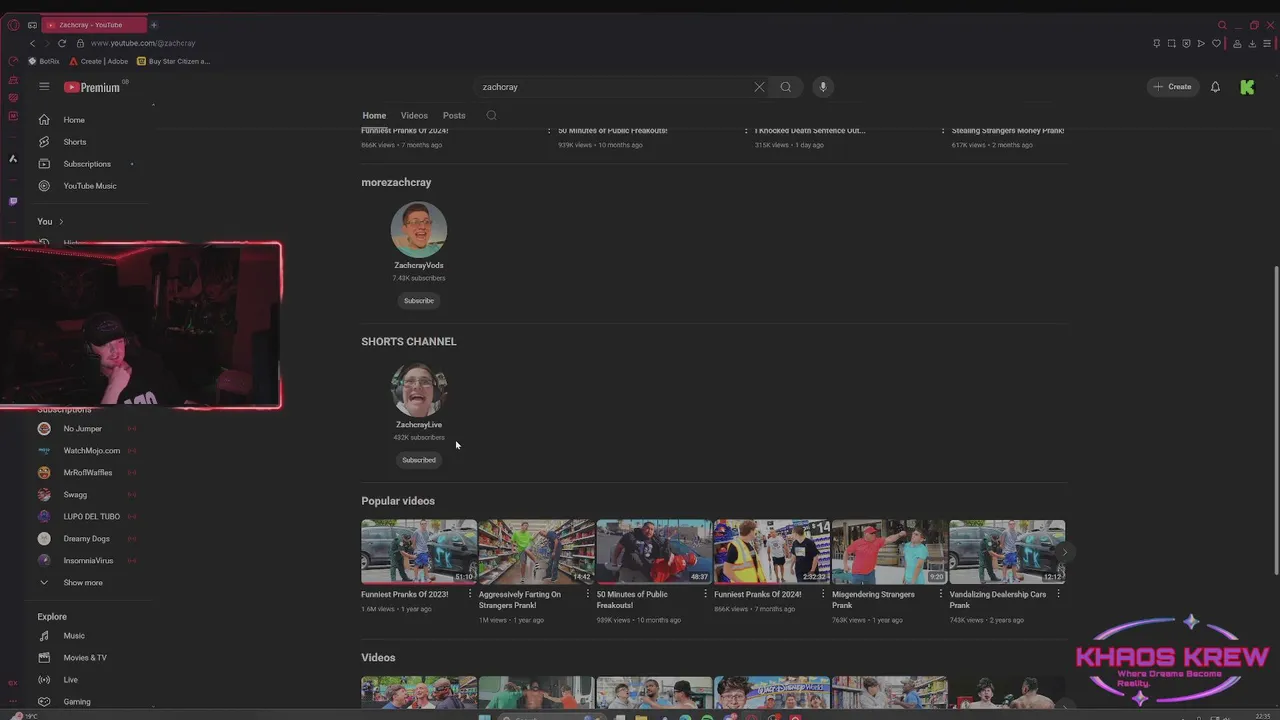
Task: Play the Aggressively Farting On Strangers thumbnail
Action: [x=536, y=551]
